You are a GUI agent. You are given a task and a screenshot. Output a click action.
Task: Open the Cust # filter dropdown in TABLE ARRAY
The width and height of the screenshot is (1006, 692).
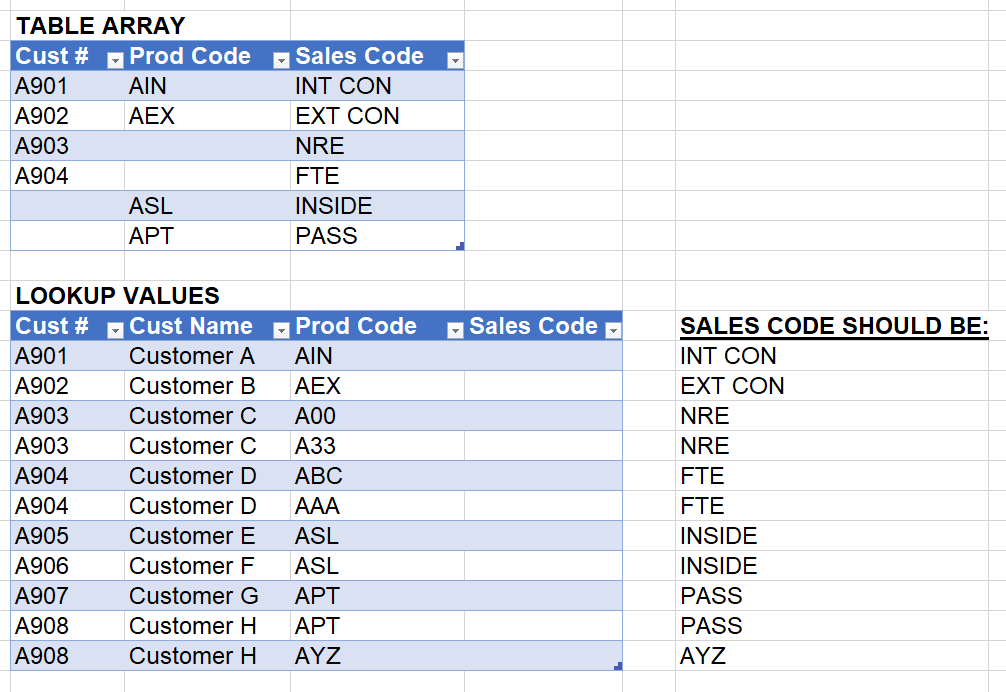tap(115, 60)
